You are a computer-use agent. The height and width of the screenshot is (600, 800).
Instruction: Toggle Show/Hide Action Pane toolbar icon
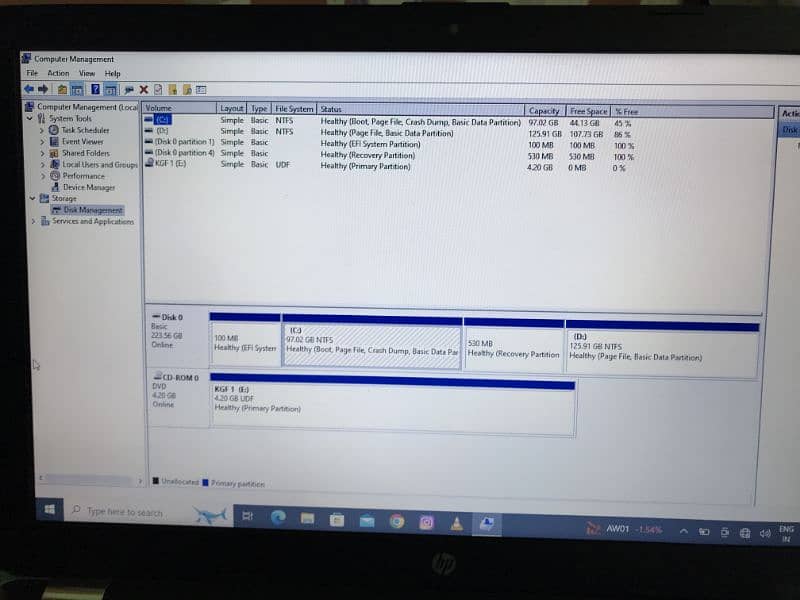(110, 90)
